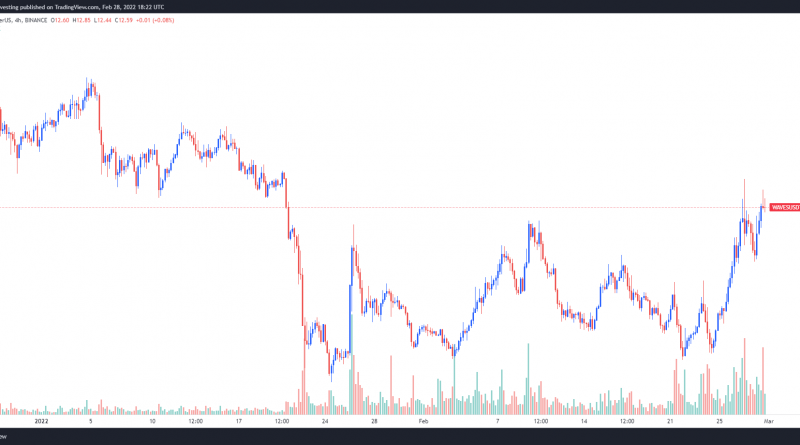Viewport: 800px width, 445px height.
Task: Click the Mar label on time axis
Action: [768, 422]
